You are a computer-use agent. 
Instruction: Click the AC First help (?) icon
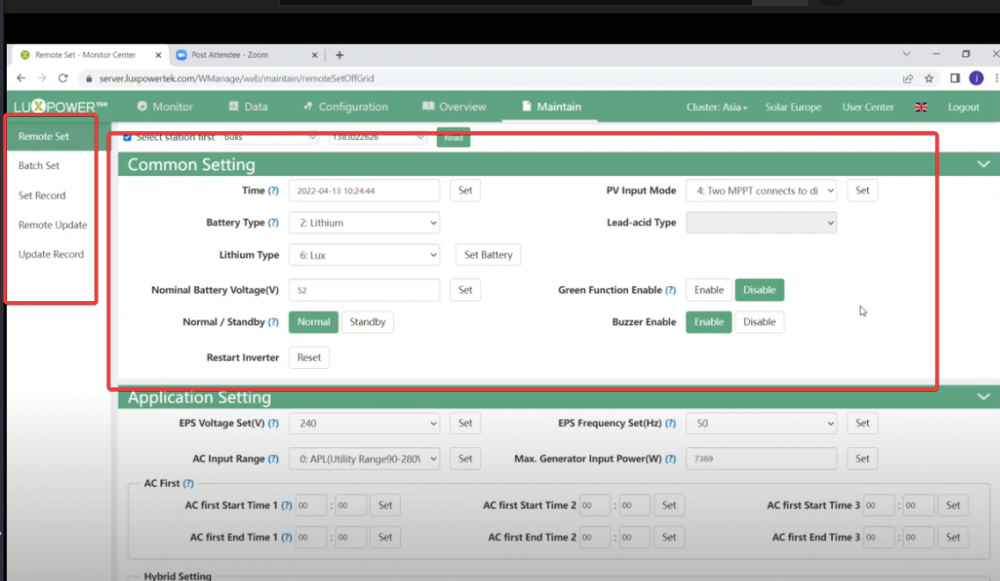click(x=188, y=483)
